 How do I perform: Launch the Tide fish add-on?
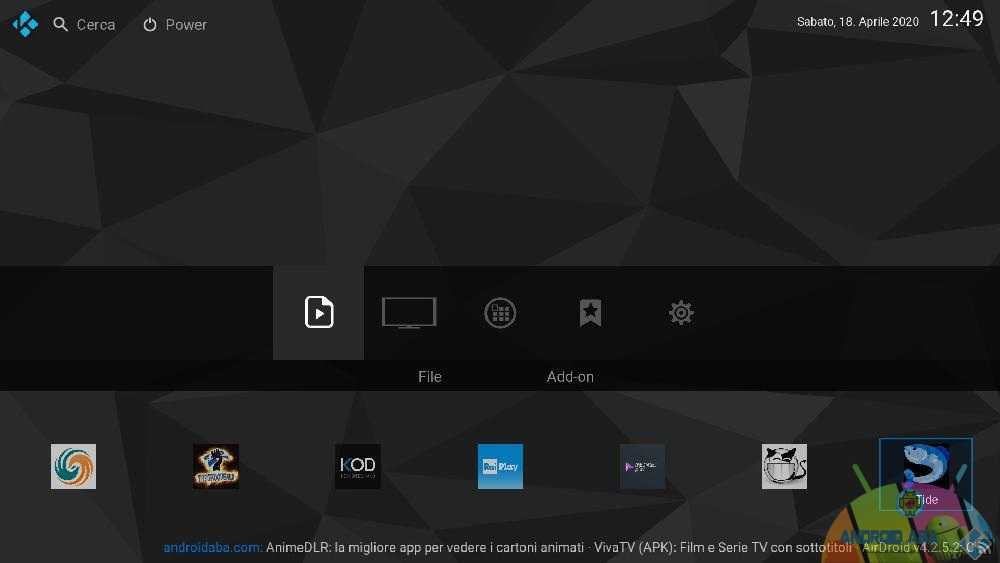[x=926, y=474]
